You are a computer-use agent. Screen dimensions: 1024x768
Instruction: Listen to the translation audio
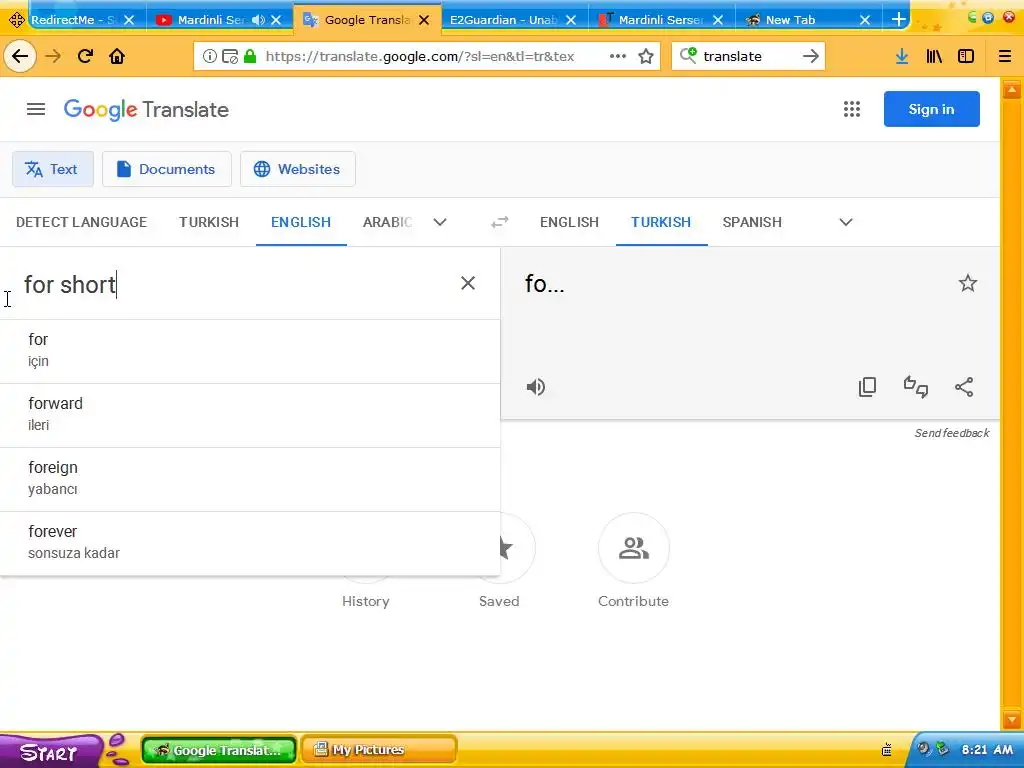pos(536,387)
